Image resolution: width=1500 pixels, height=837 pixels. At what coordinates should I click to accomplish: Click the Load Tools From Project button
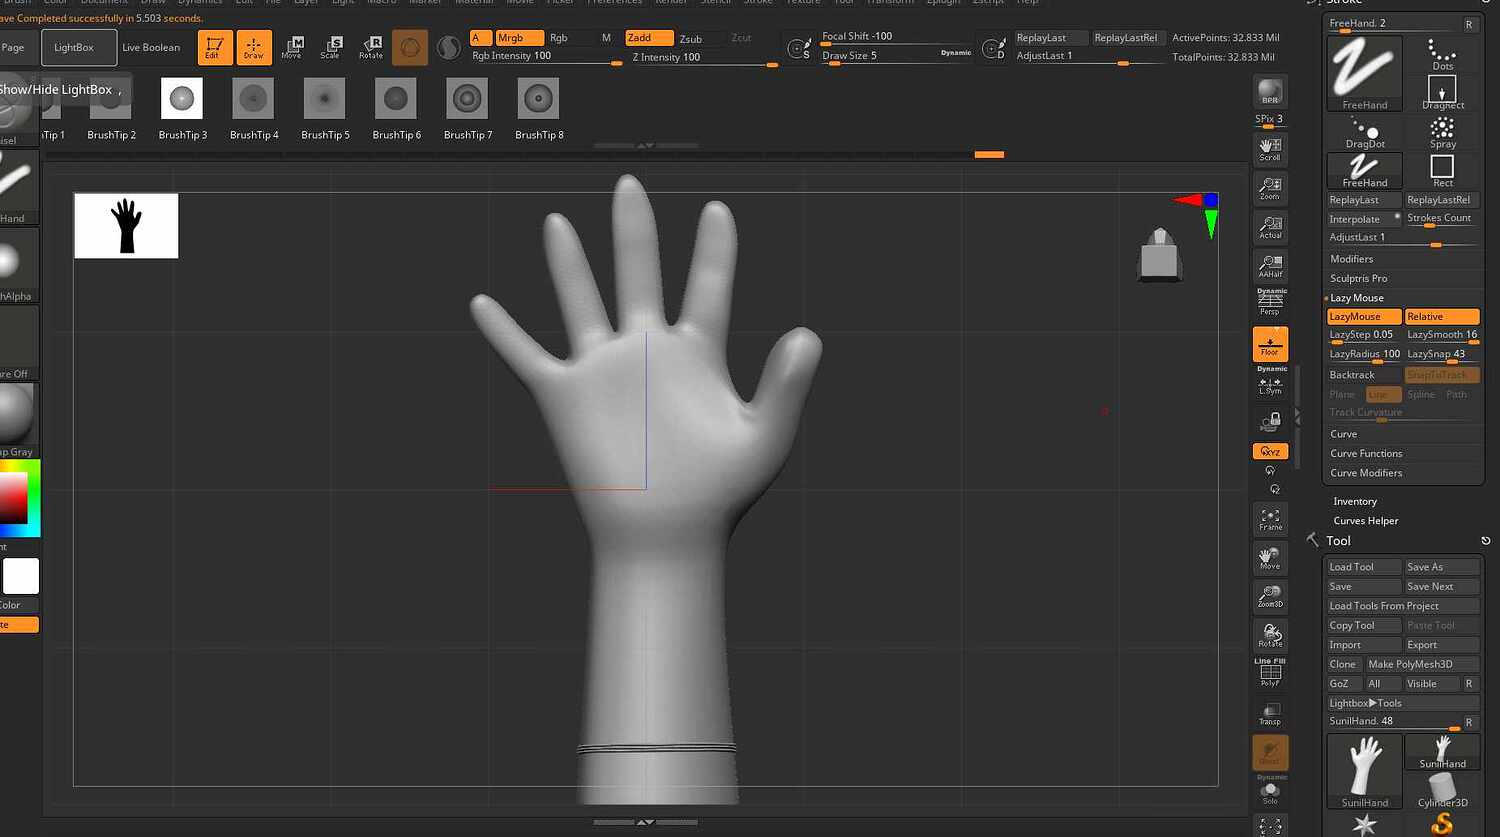click(x=1402, y=605)
